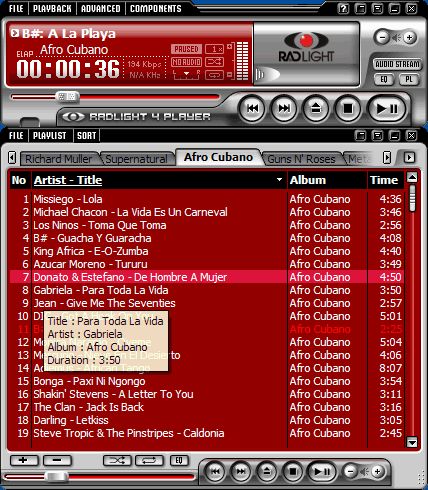The image size is (428, 490).
Task: Toggle repeat in playlist bottom toolbar
Action: (x=149, y=461)
